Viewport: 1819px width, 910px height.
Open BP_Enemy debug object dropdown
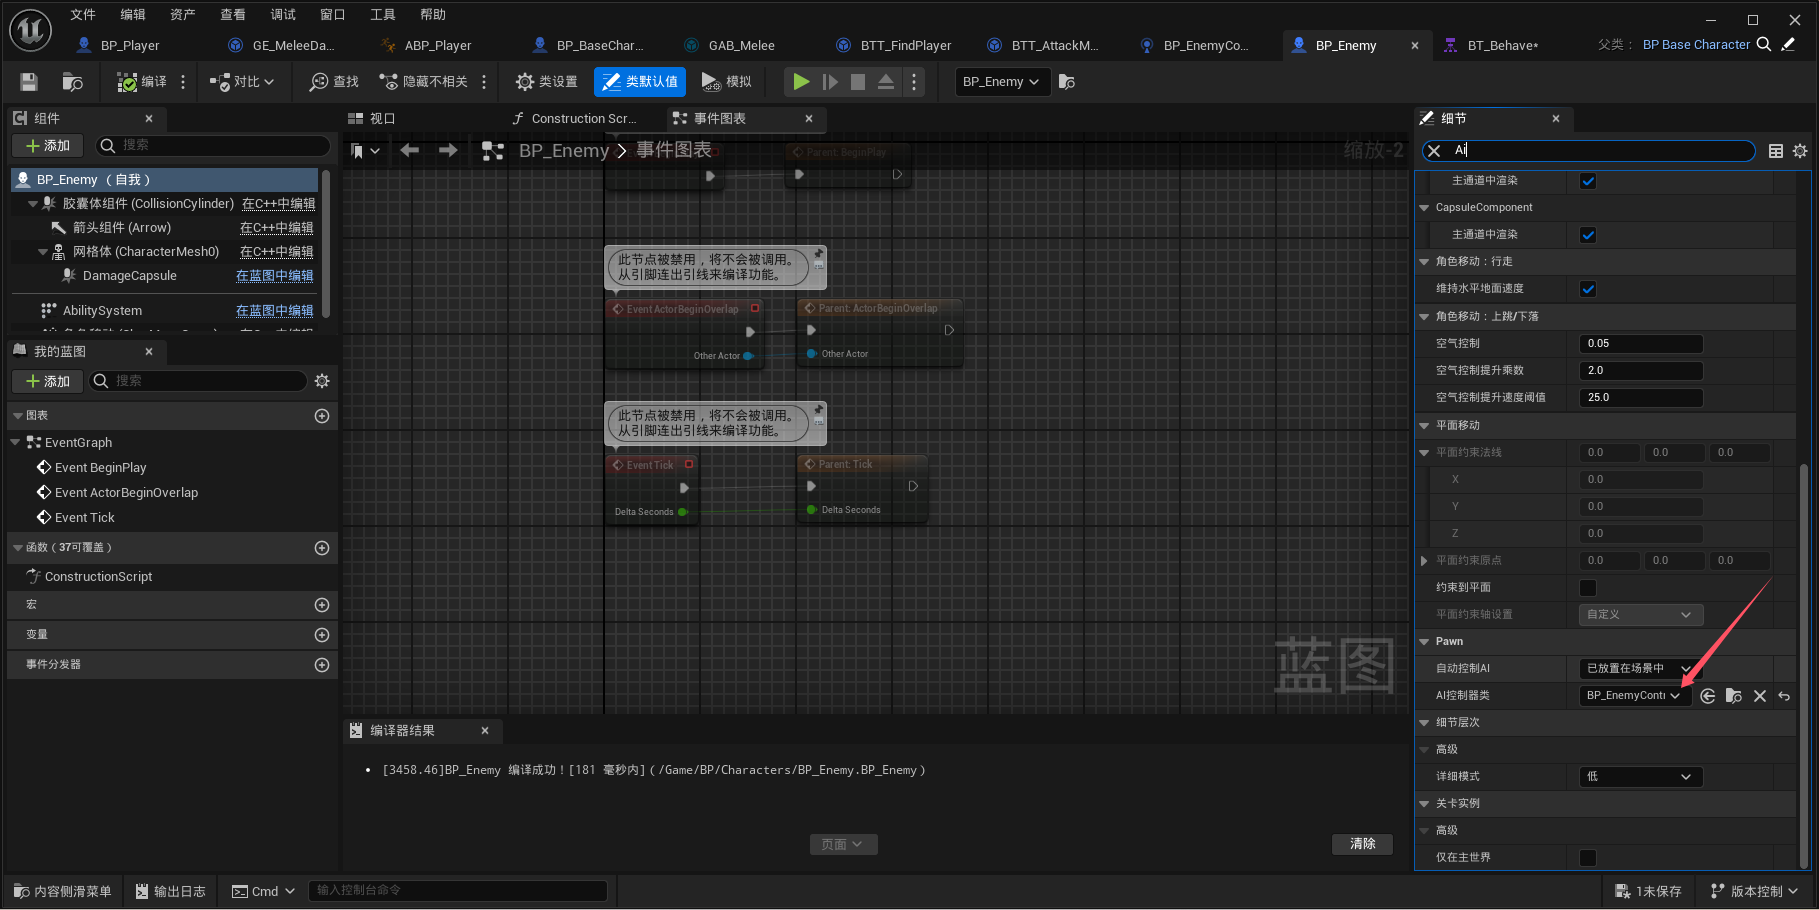1002,82
